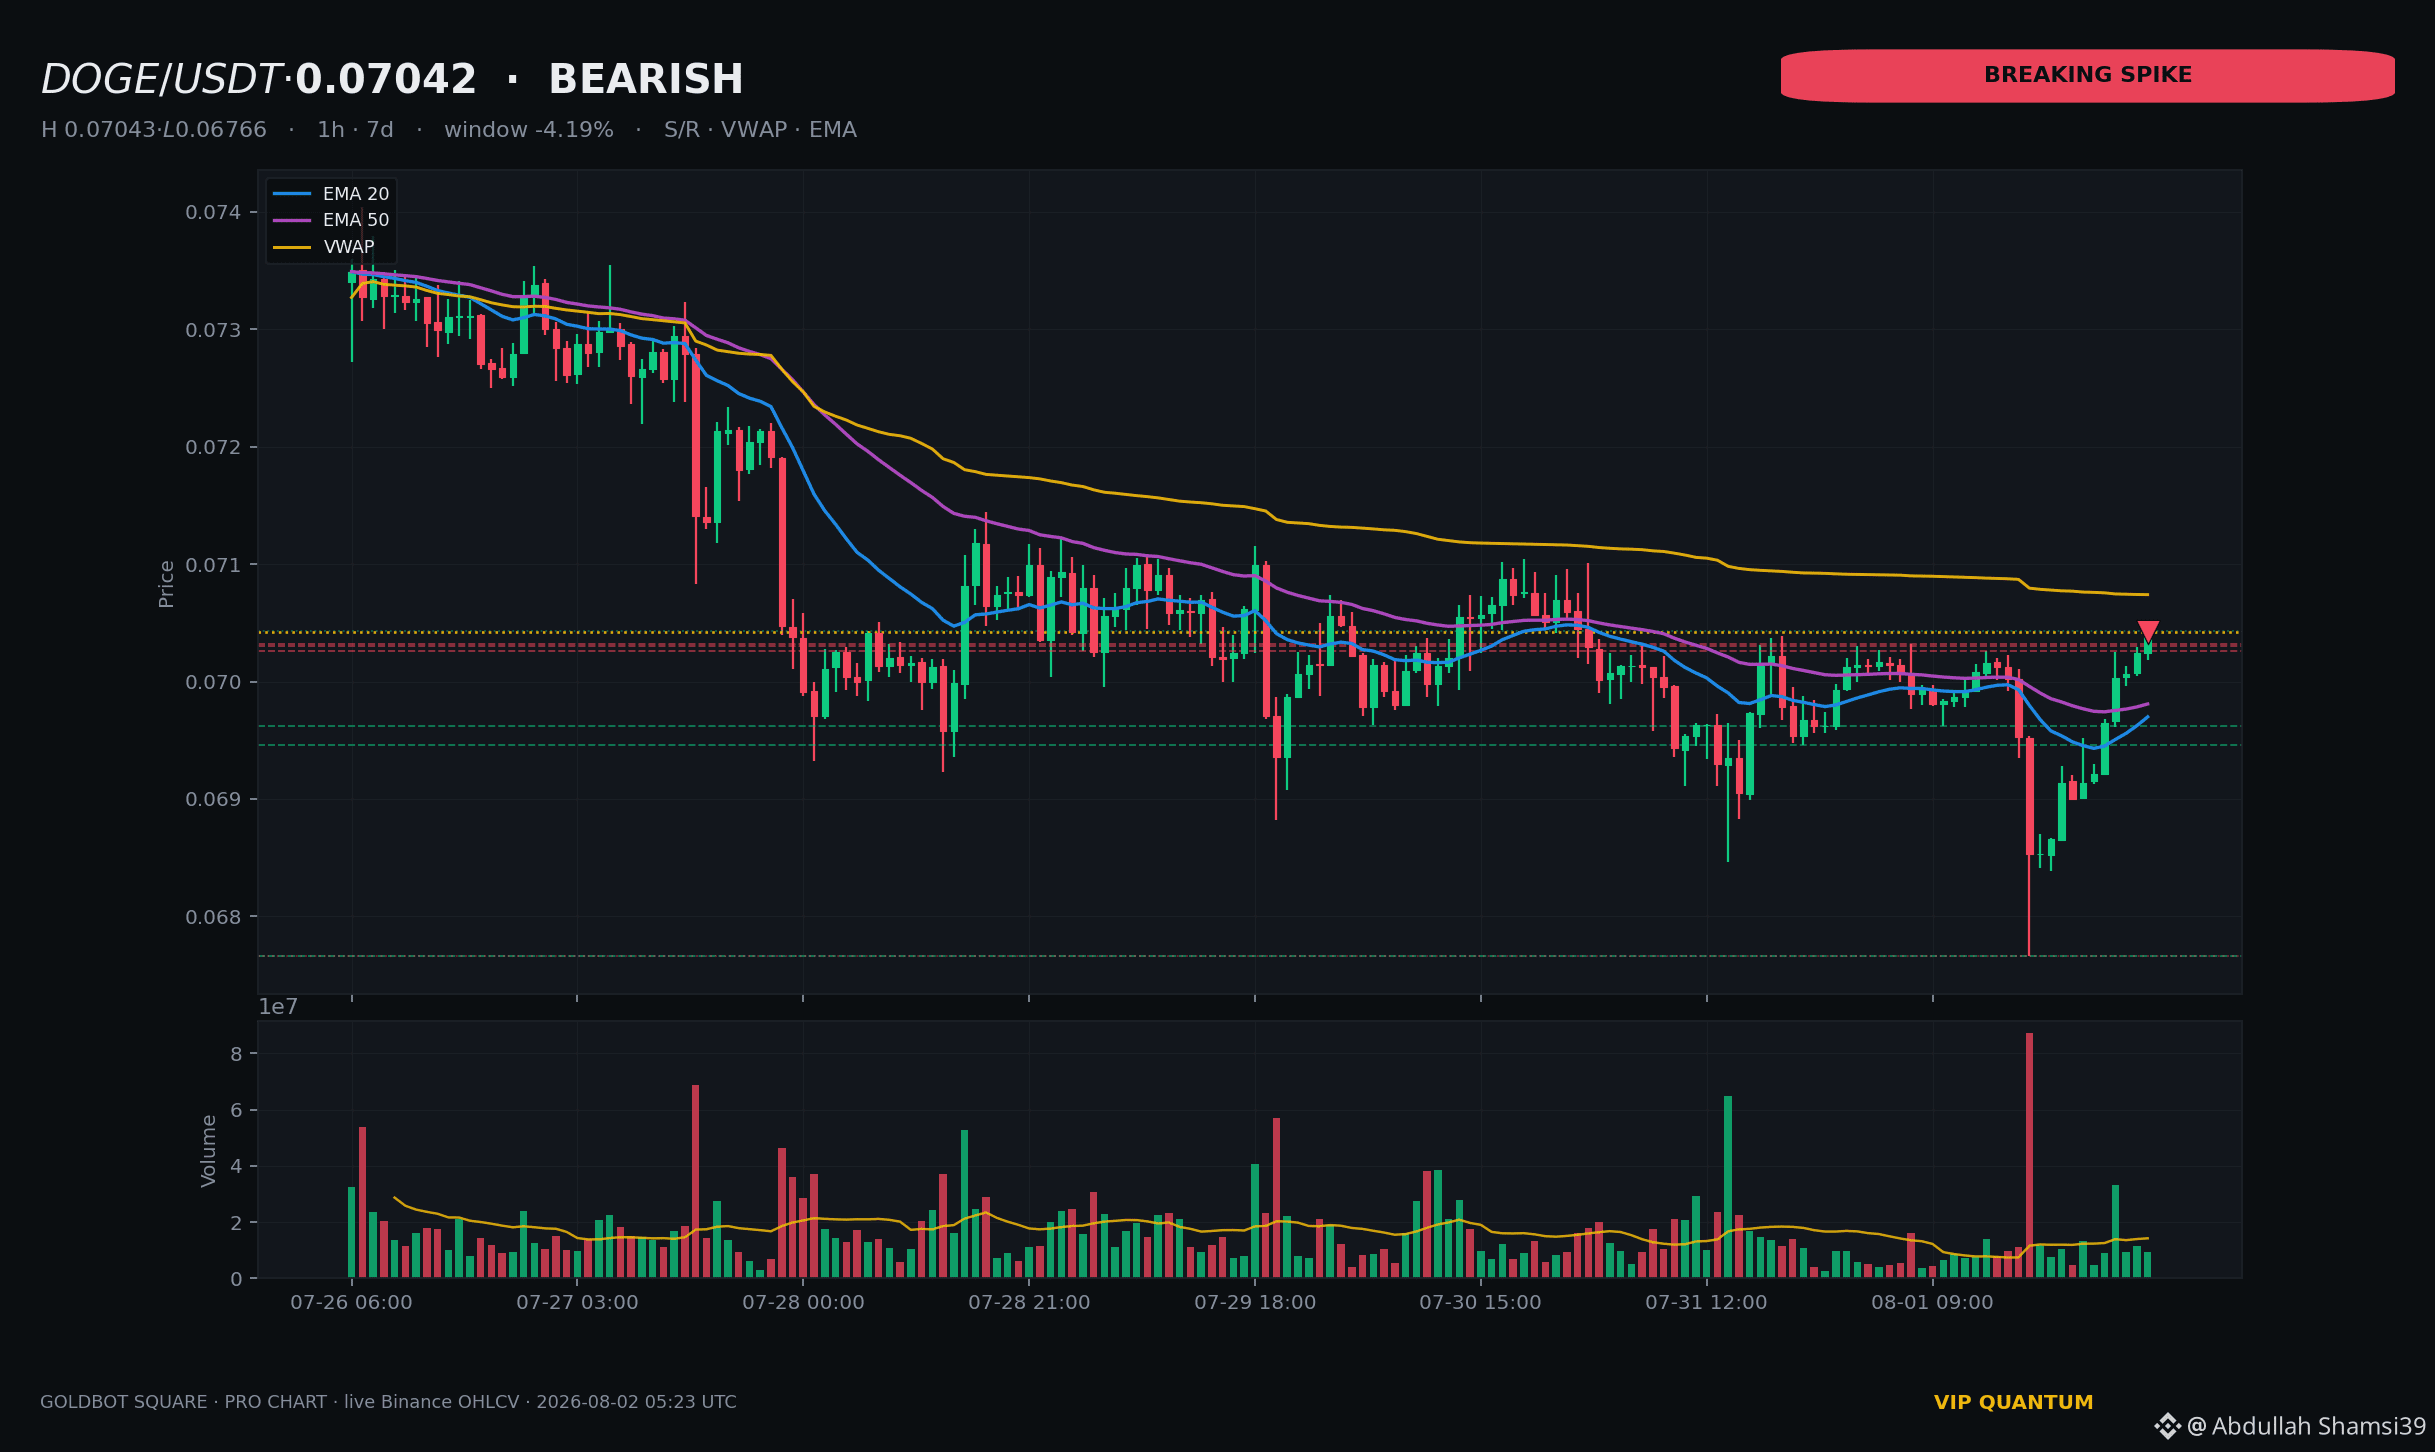Click the blue EMA 20 legend line swatch
The height and width of the screenshot is (1452, 2435).
[x=292, y=194]
